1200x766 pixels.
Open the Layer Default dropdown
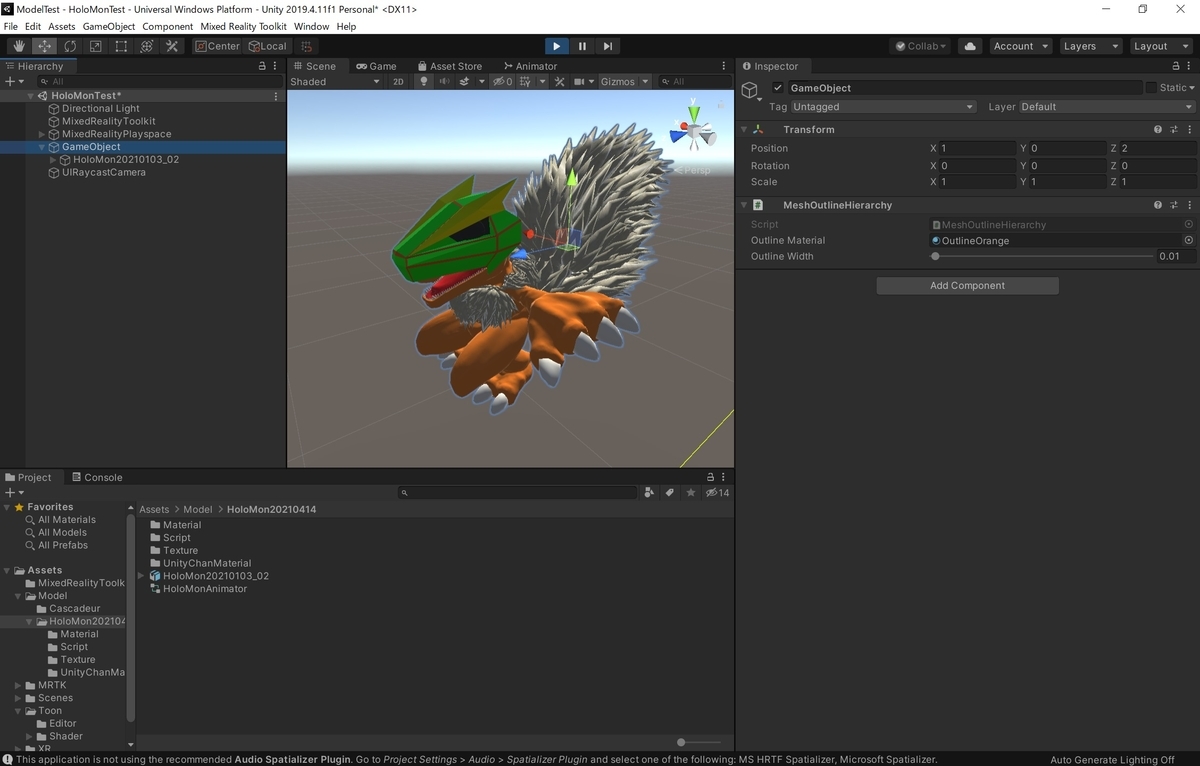point(1107,107)
